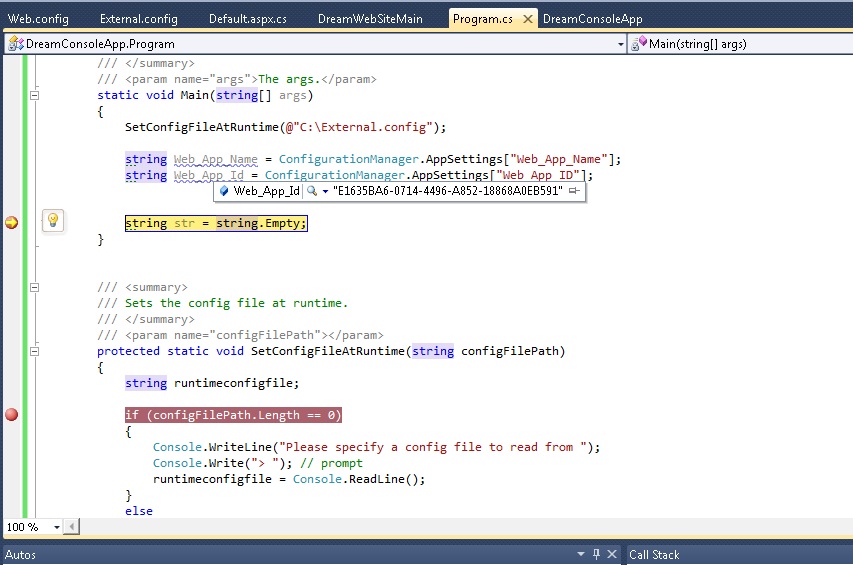The height and width of the screenshot is (565, 853).
Task: Open the 100 % zoom level dropdown
Action: (56, 527)
